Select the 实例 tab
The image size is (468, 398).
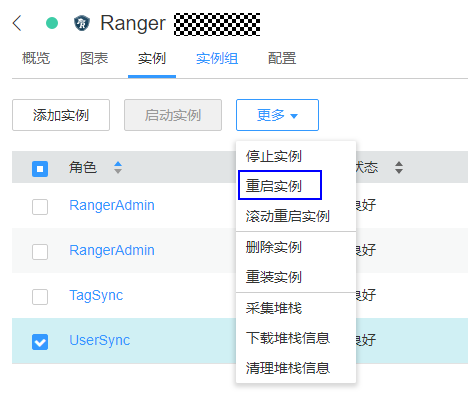click(152, 59)
